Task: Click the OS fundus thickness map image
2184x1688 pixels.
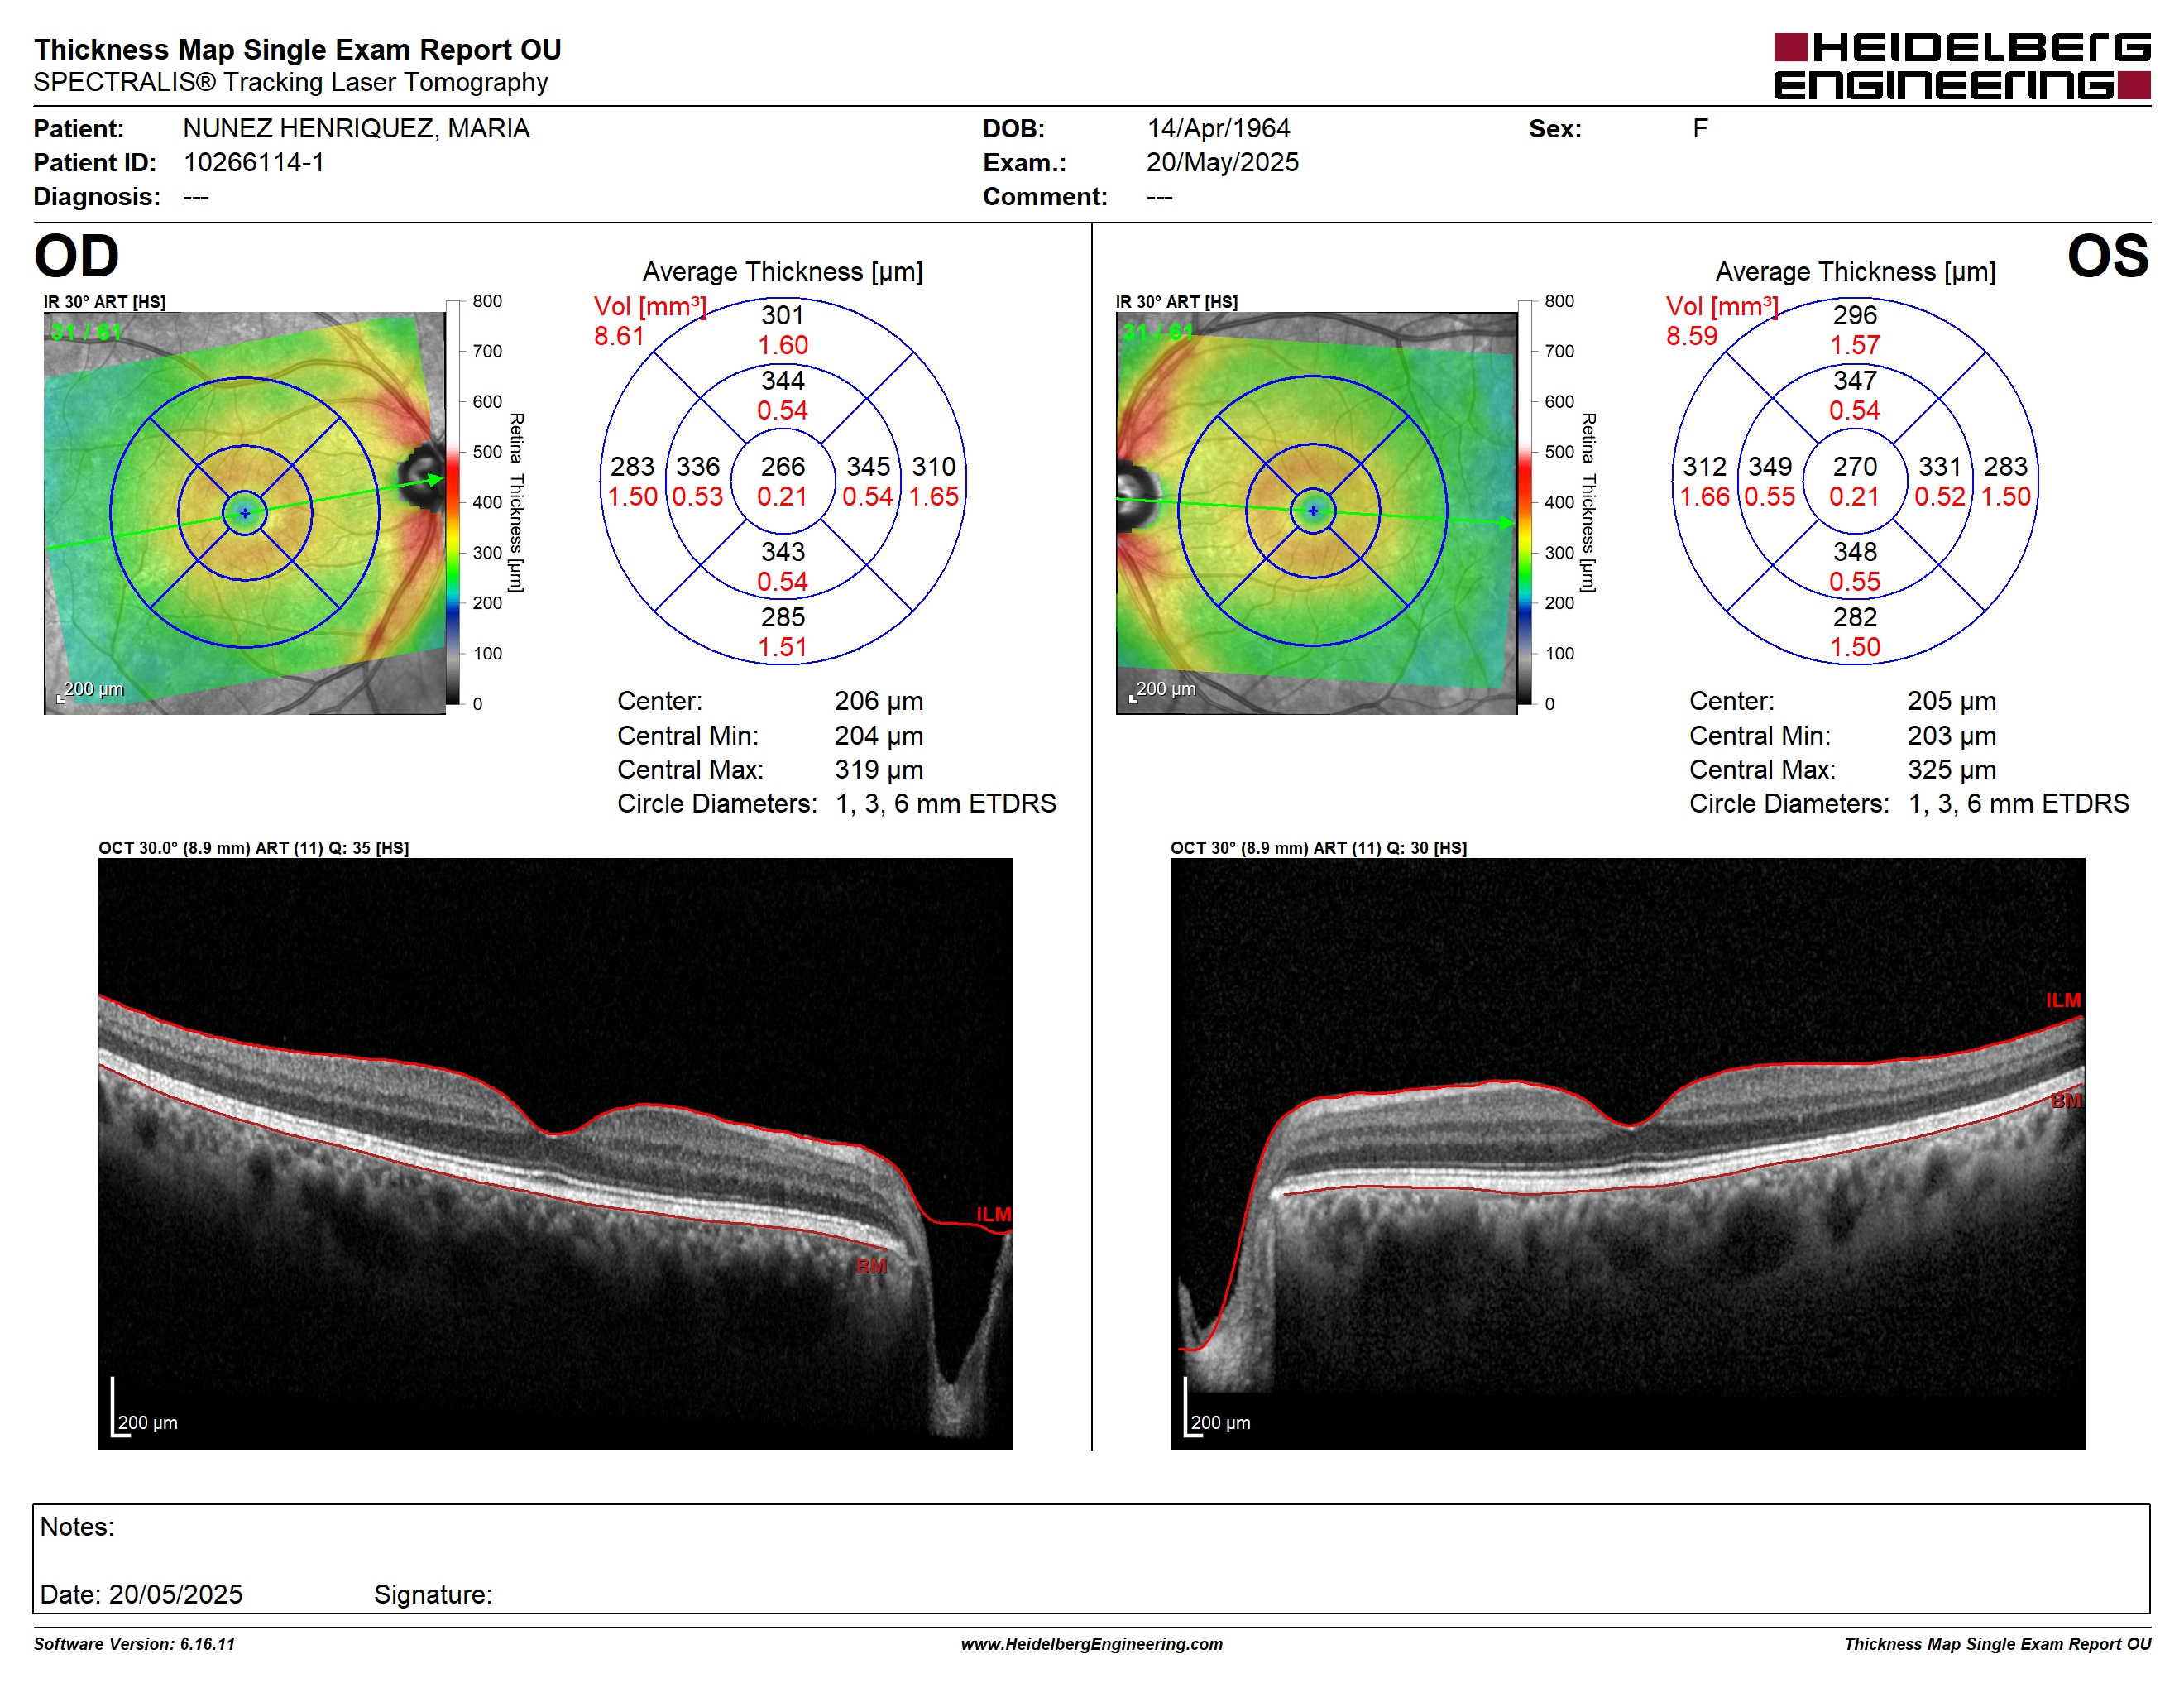Action: (1316, 513)
